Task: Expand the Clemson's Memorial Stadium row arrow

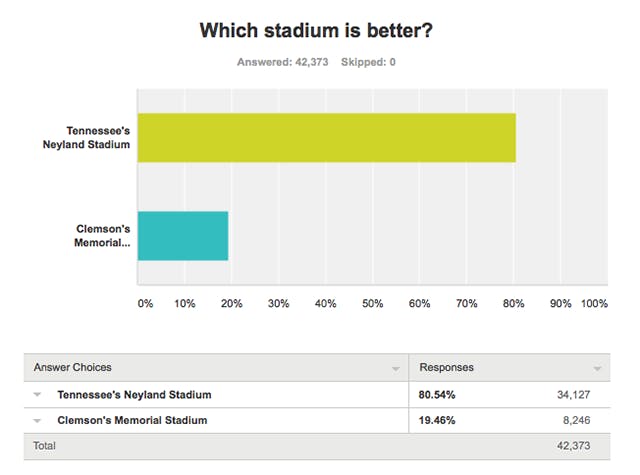Action: [x=37, y=420]
